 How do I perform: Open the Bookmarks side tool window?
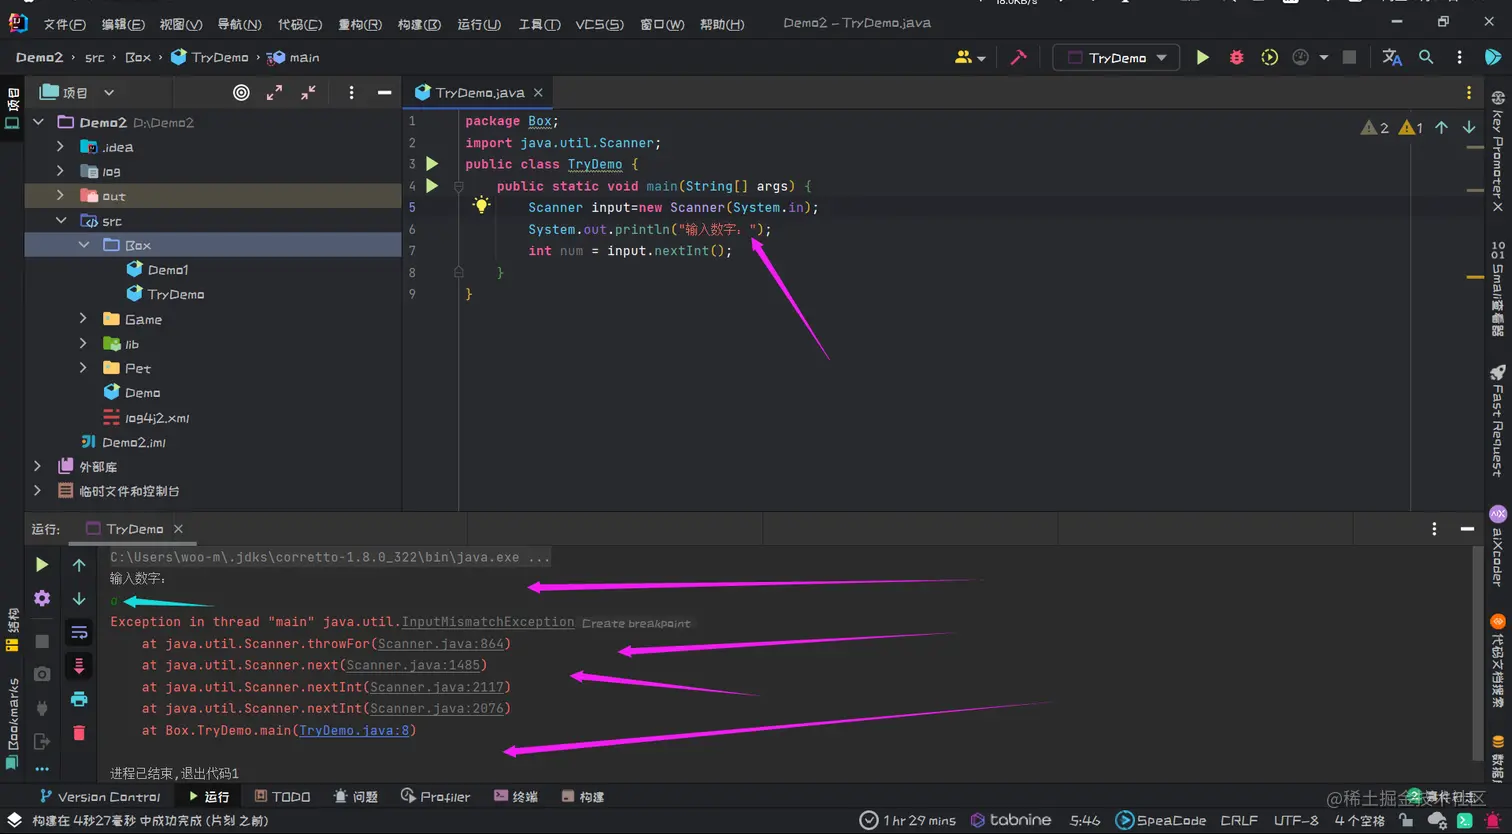[12, 722]
